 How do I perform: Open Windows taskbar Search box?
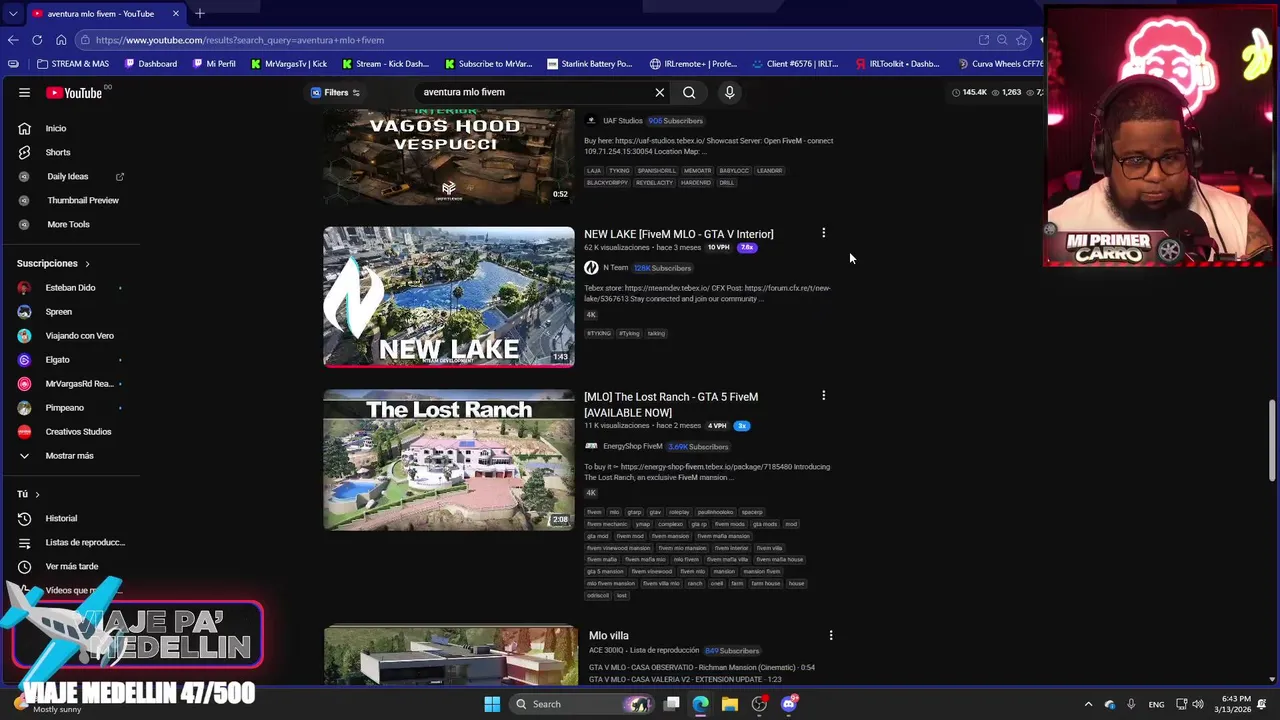tap(583, 704)
